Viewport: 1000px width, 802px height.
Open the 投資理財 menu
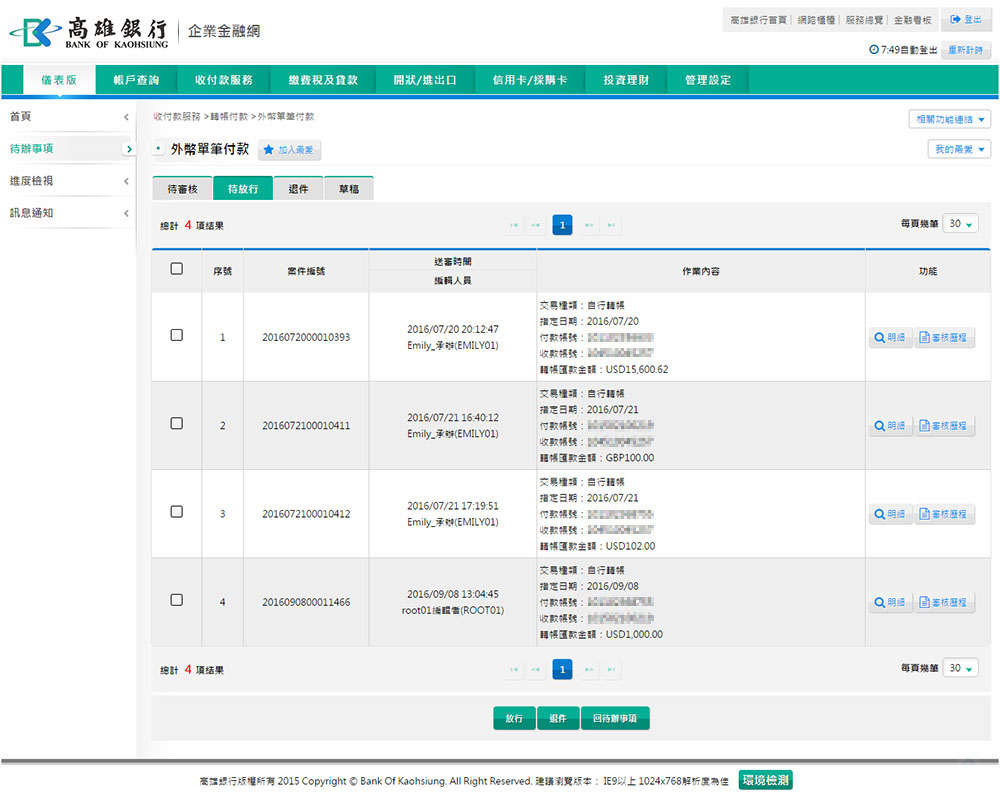pos(626,80)
